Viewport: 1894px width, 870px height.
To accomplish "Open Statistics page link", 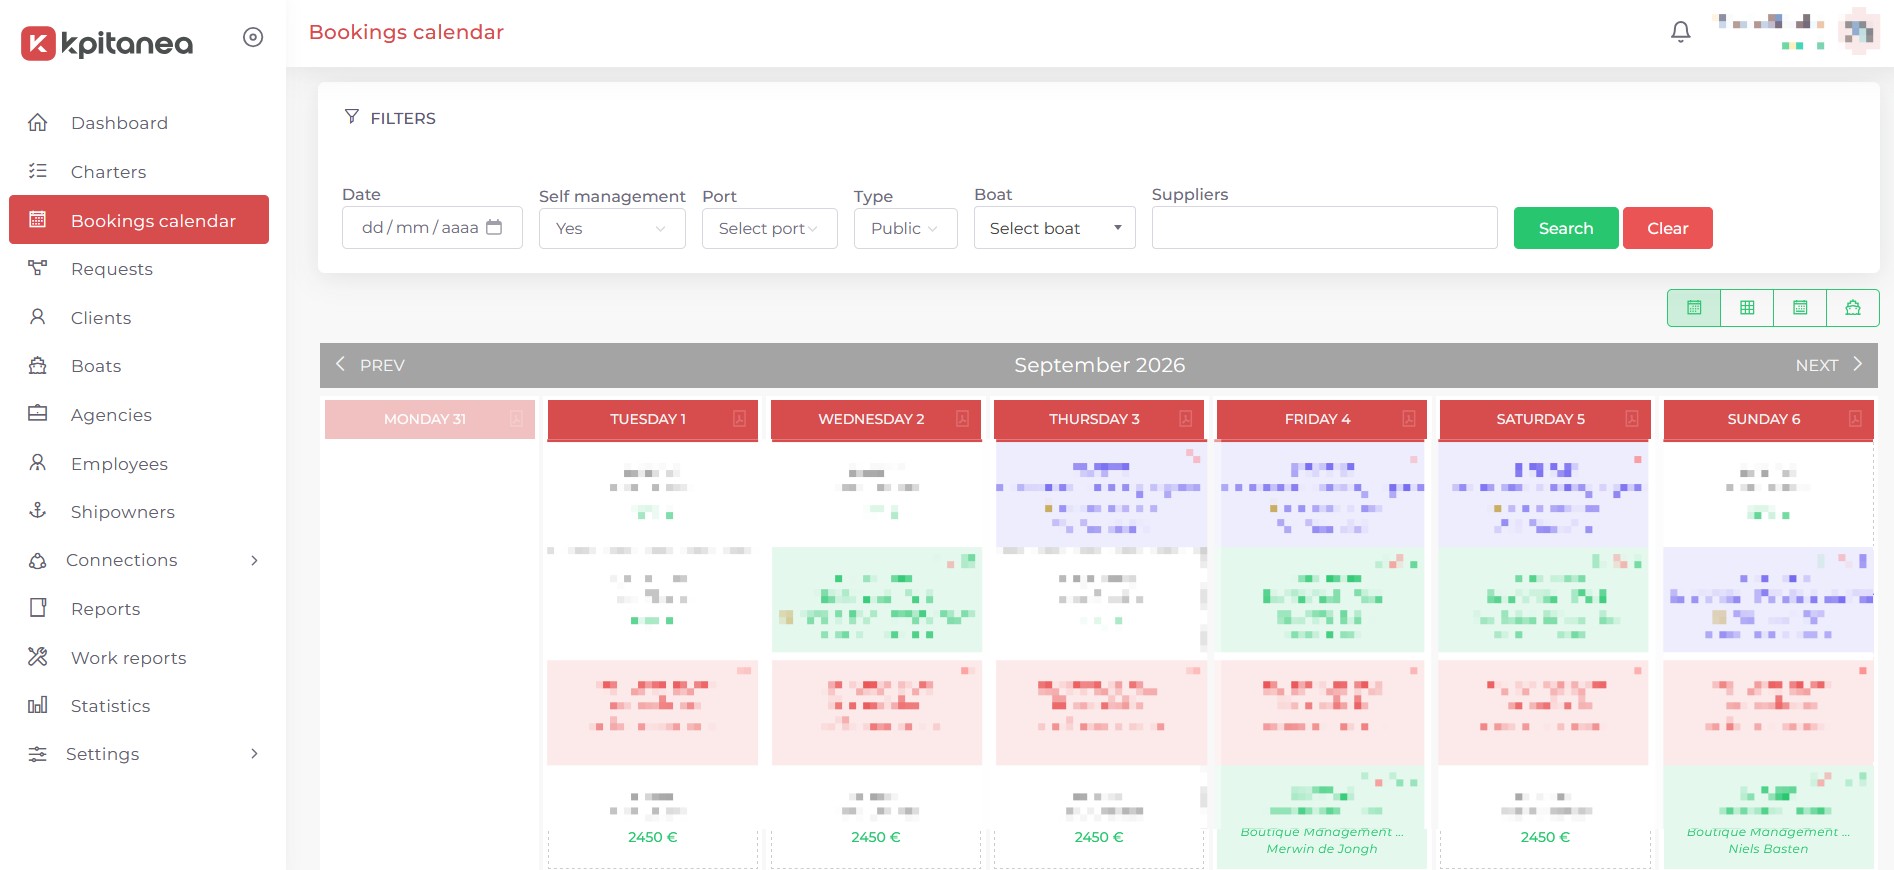I will (111, 706).
